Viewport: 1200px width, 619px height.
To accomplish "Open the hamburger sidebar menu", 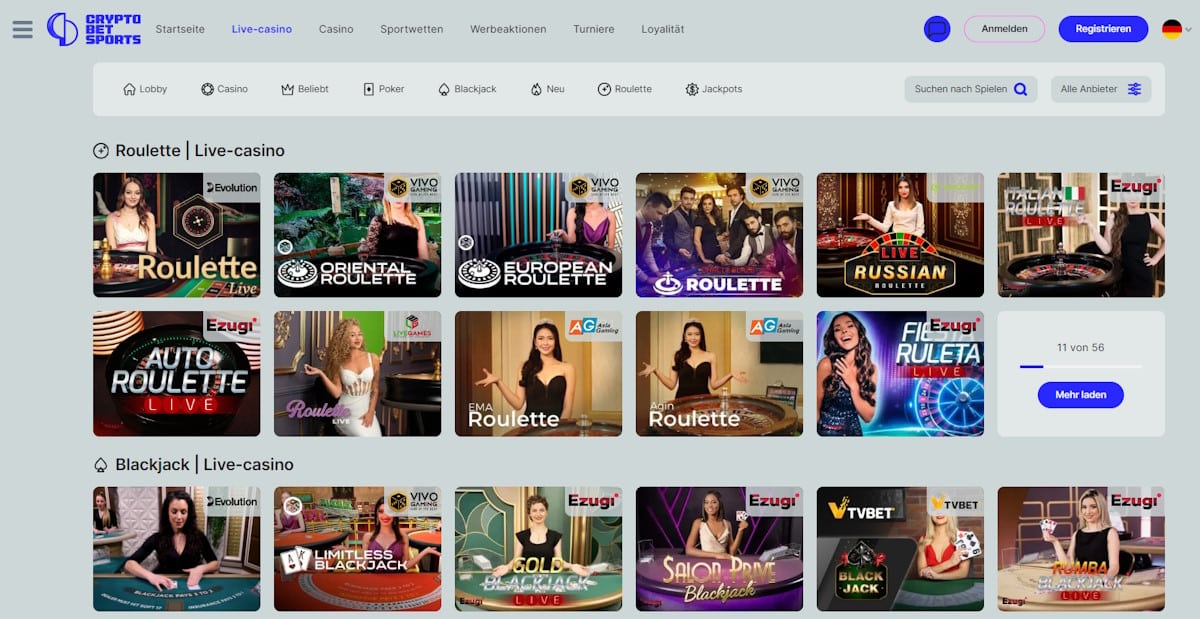I will [x=23, y=29].
